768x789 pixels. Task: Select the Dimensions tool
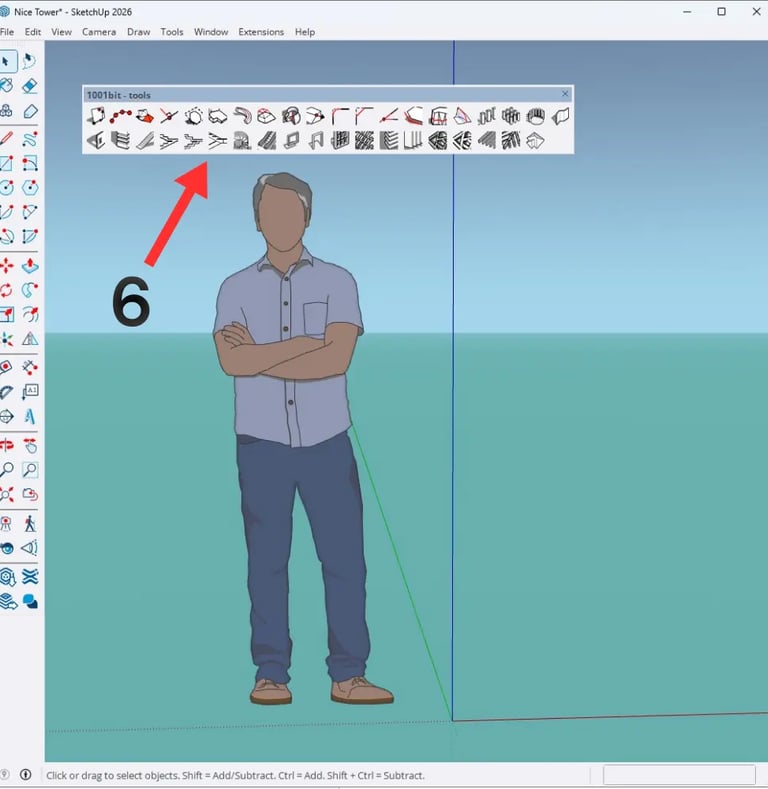pos(30,368)
